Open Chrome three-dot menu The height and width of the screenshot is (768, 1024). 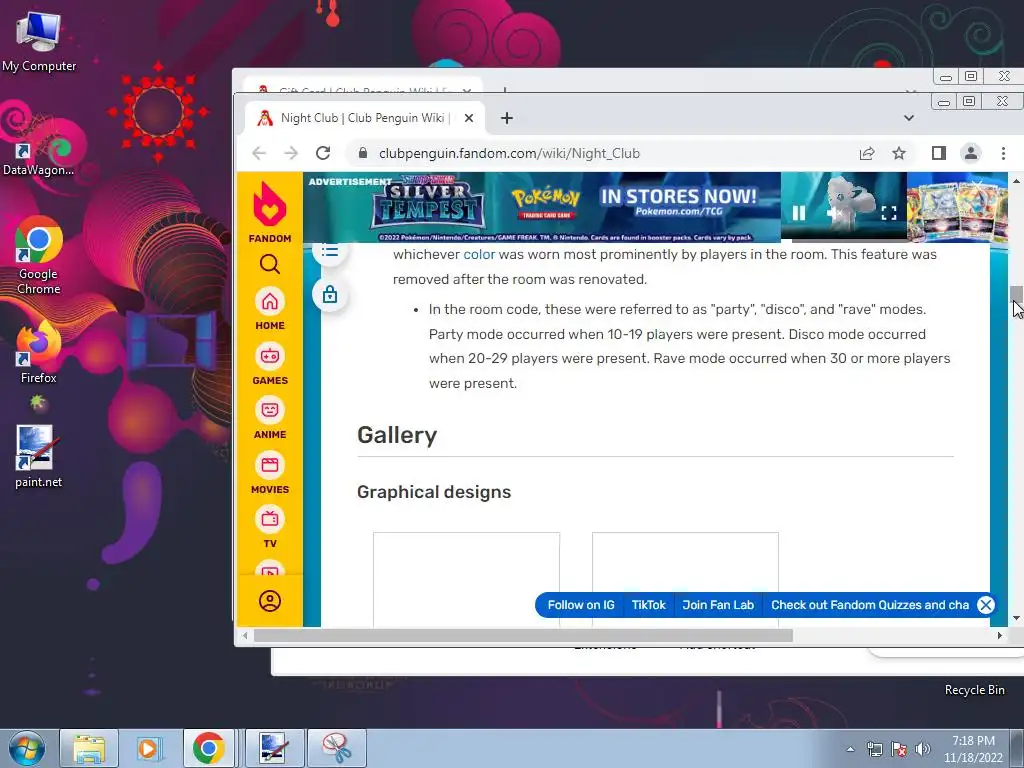1003,153
